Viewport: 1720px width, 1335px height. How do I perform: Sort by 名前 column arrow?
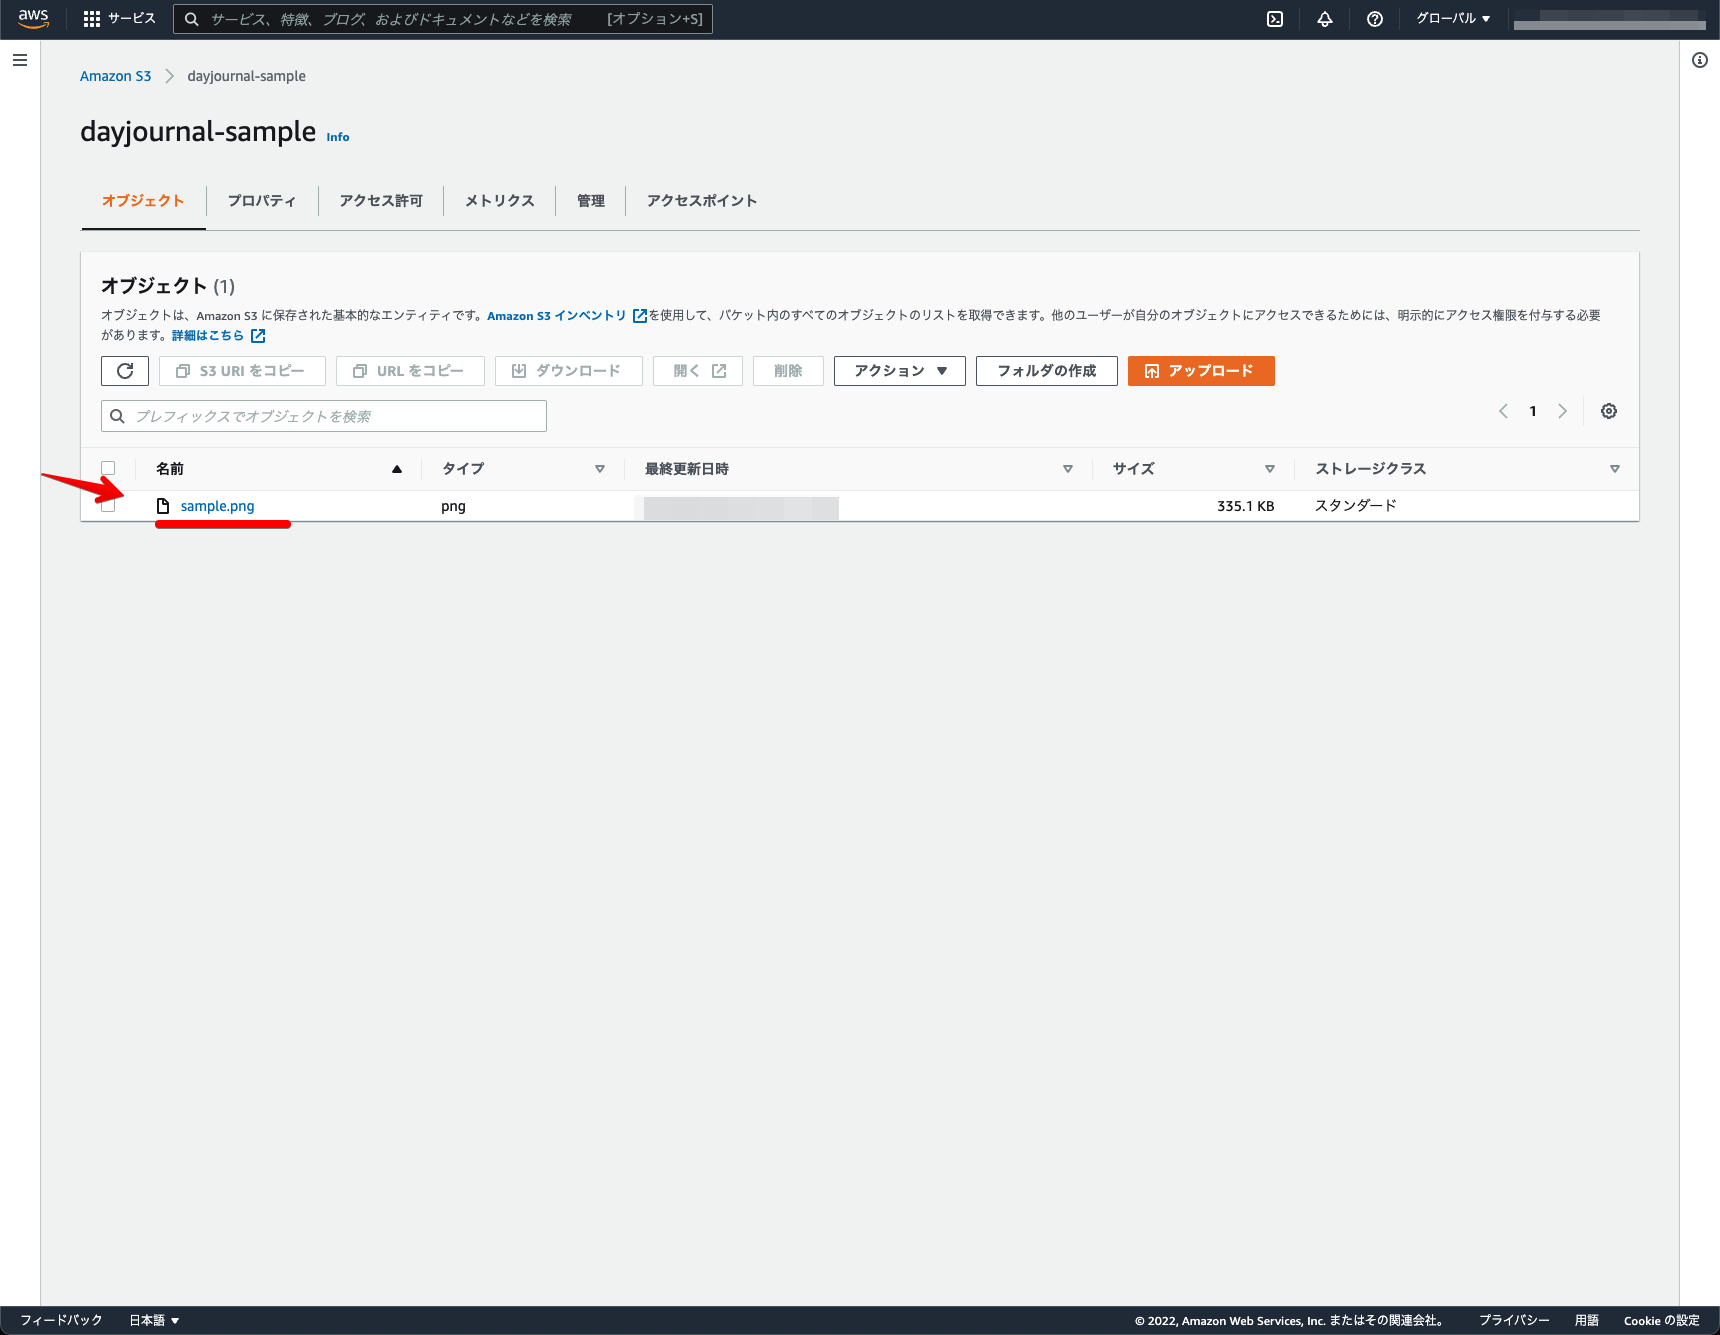(397, 469)
